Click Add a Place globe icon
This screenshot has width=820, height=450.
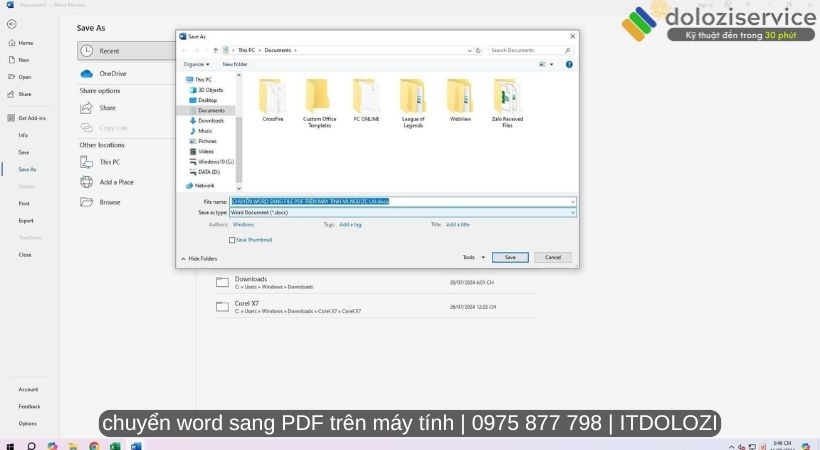[86, 182]
